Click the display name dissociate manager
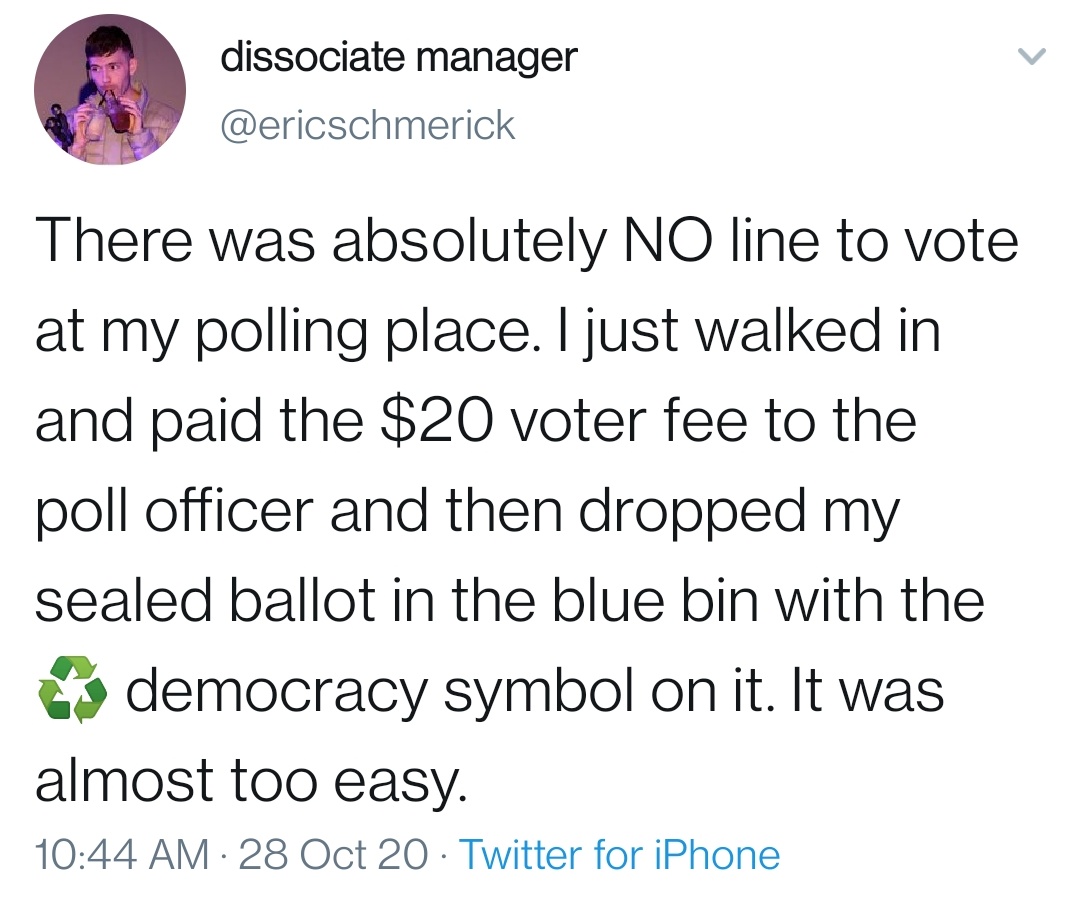1080x900 pixels. click(x=399, y=58)
